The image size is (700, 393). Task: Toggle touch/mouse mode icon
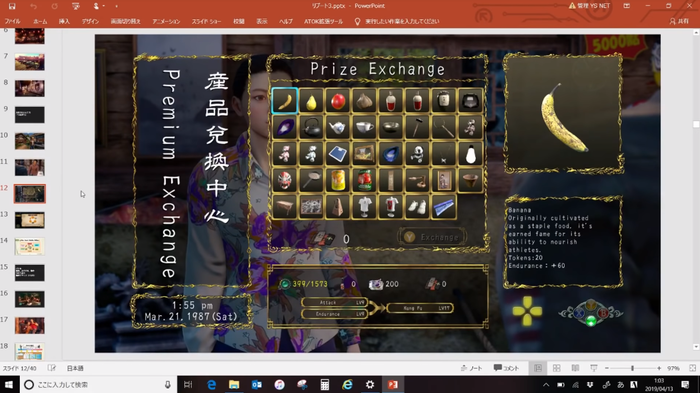tap(96, 6)
